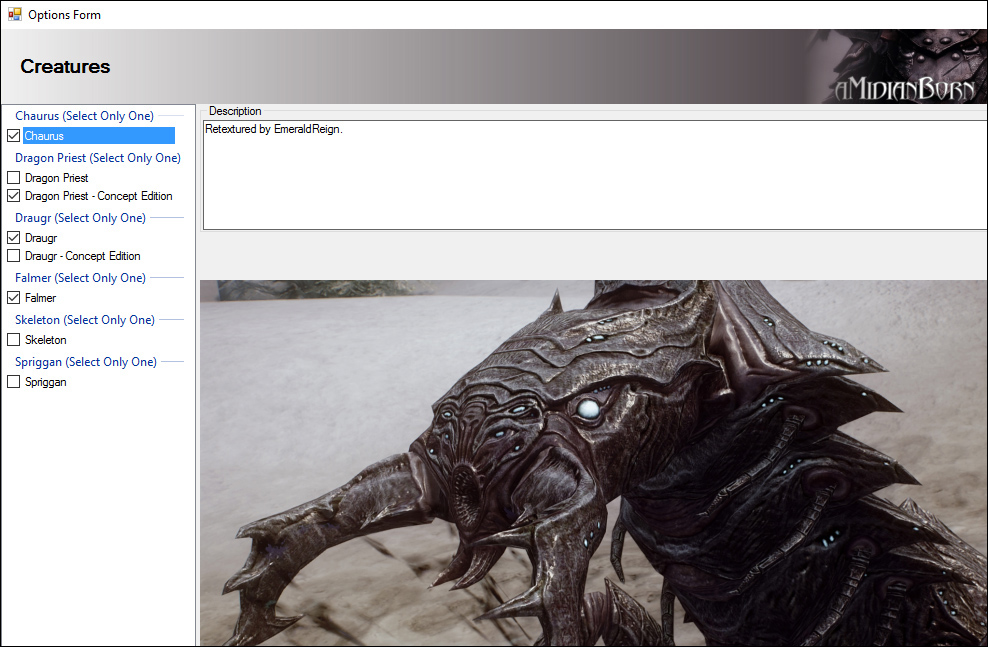Screen dimensions: 988x647
Task: Uncheck the Falmer checkbox
Action: (x=13, y=297)
